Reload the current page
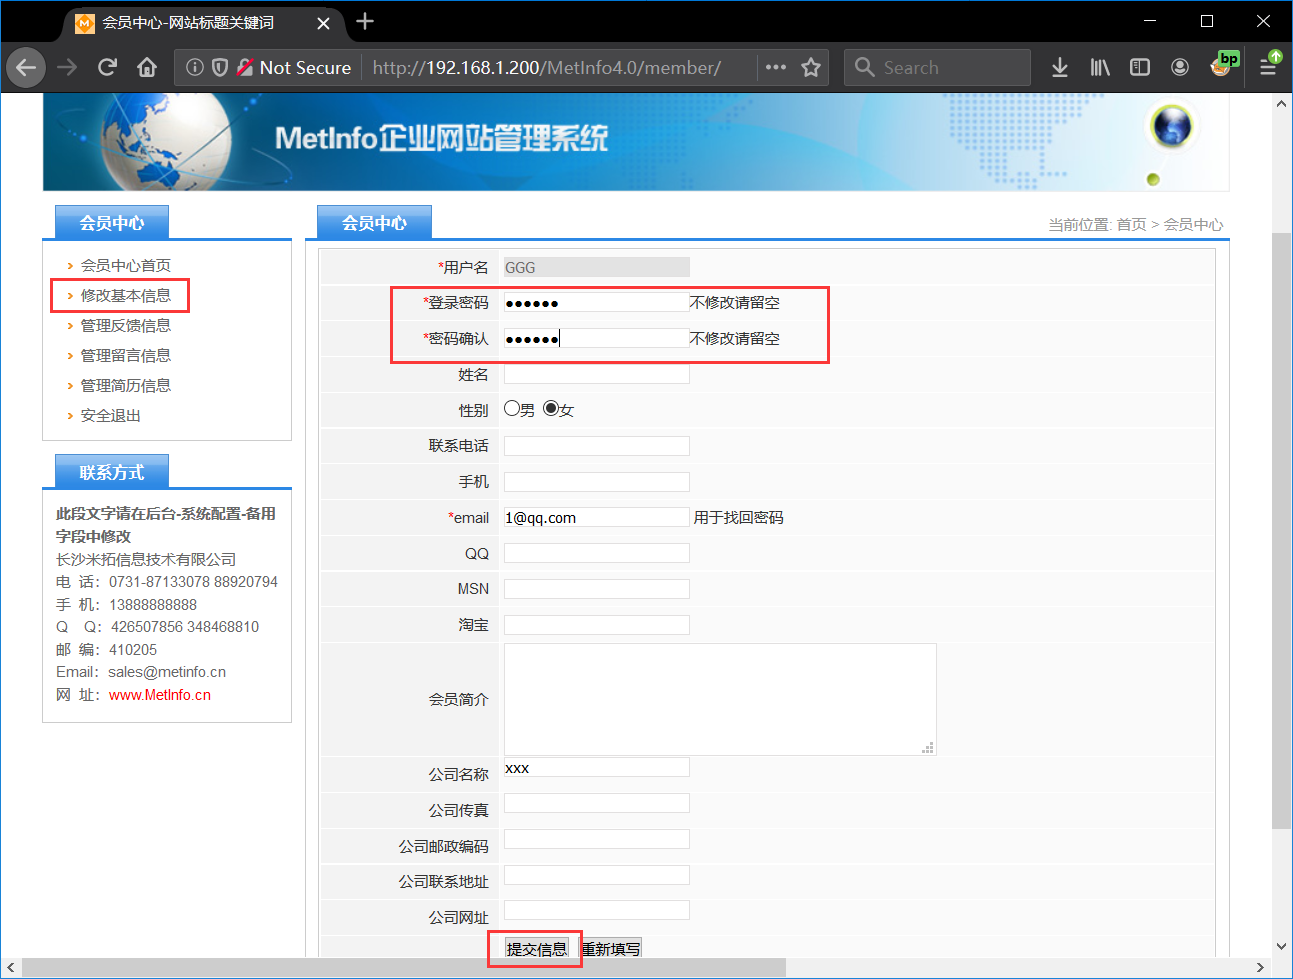 tap(107, 67)
